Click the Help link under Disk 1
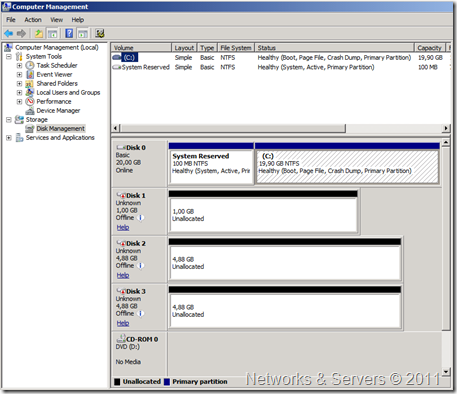The width and height of the screenshot is (457, 394). 123,227
